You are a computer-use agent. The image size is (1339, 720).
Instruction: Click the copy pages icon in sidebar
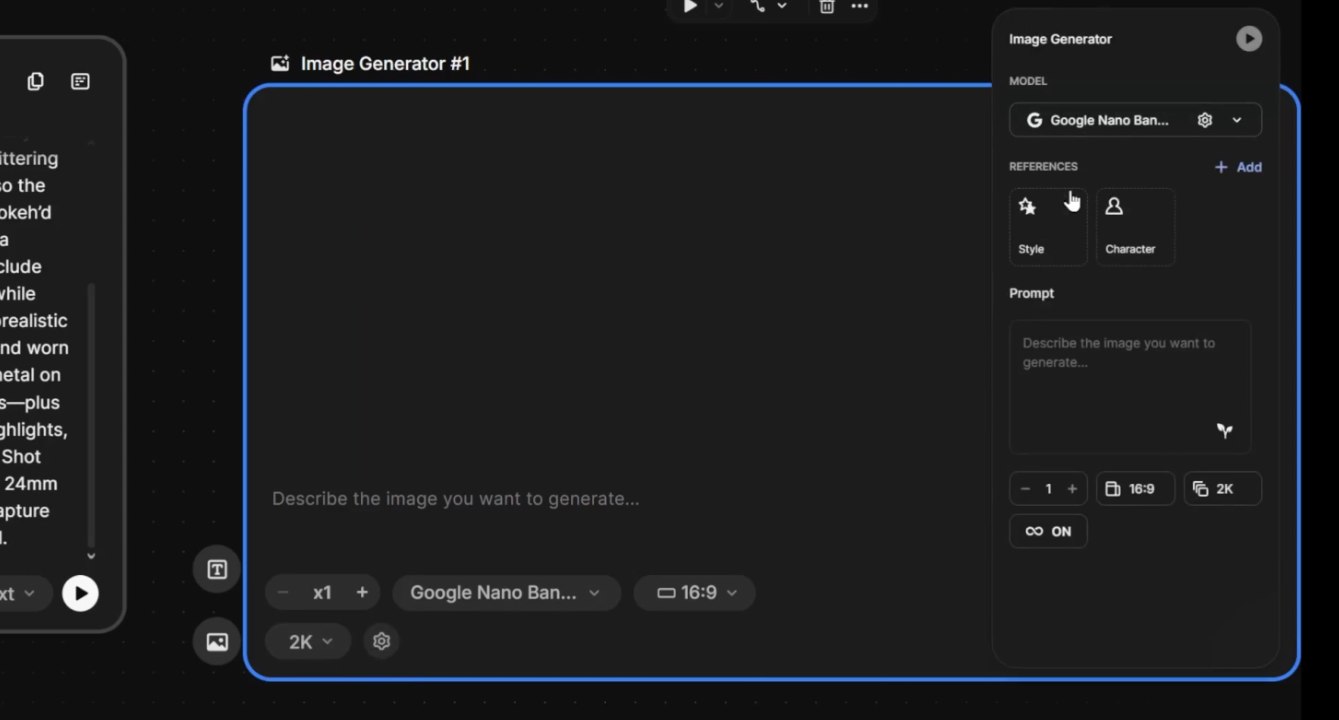35,81
